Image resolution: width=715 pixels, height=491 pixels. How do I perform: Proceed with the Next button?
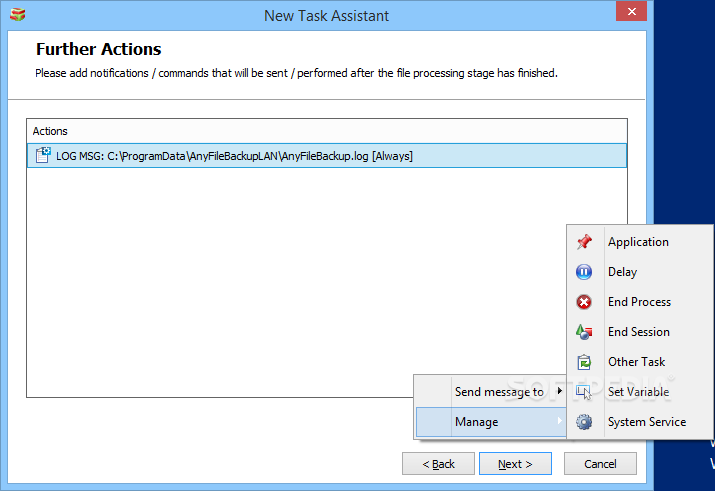(515, 464)
